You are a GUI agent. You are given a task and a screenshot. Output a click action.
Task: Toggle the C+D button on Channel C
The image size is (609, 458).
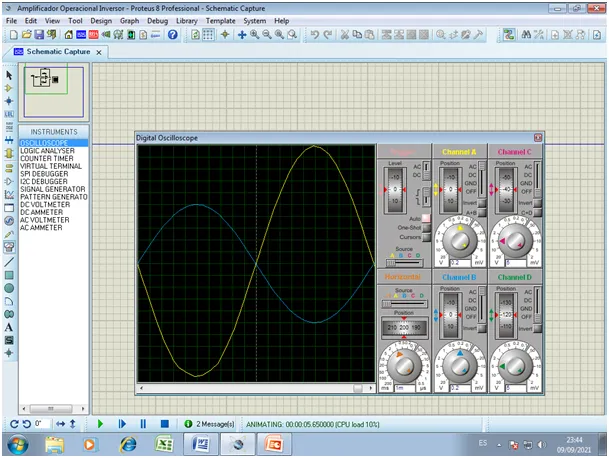pos(538,212)
